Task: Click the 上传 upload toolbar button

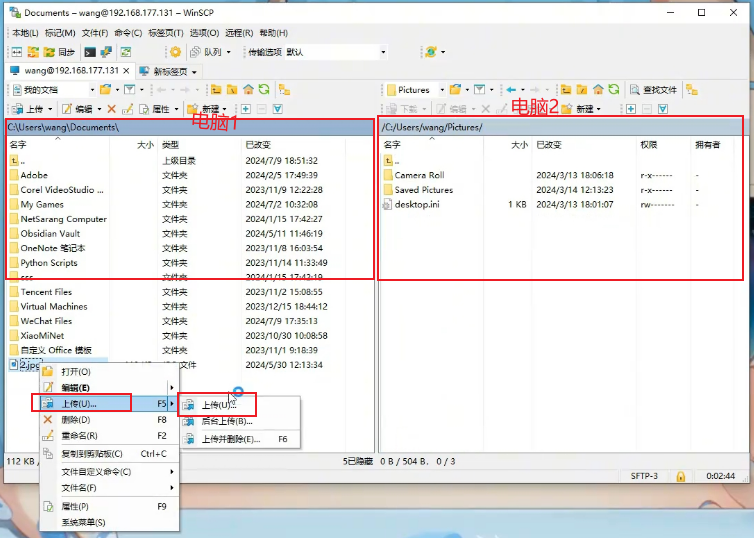Action: [28, 109]
